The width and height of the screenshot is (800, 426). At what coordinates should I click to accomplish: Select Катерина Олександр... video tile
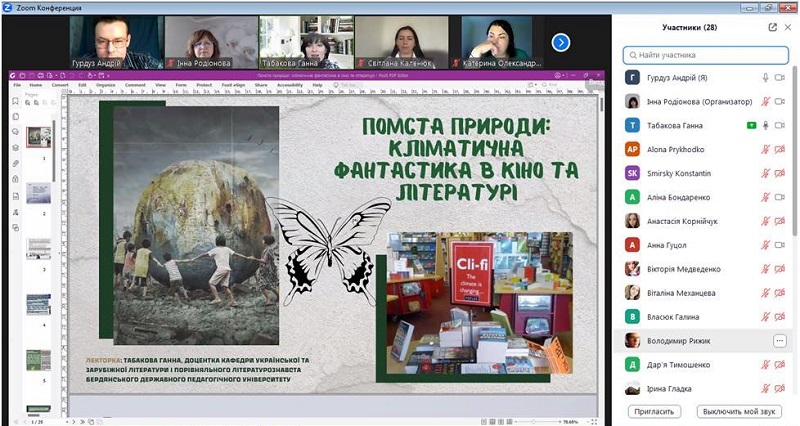[496, 42]
